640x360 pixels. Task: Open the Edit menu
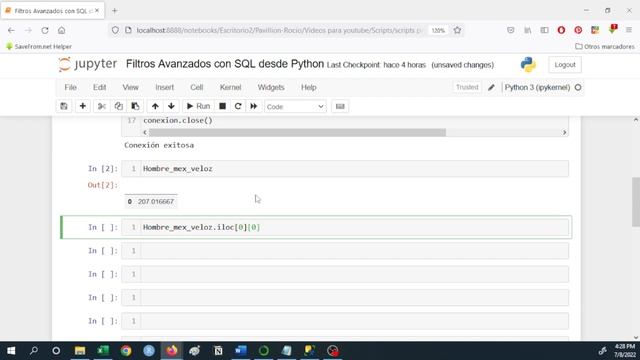[99, 87]
